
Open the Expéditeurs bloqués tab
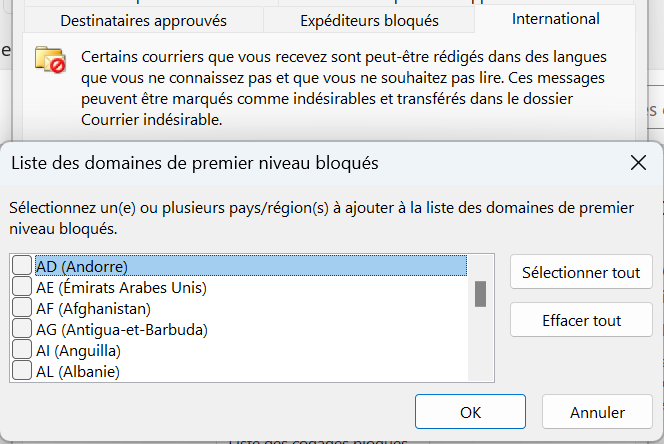[x=369, y=20]
